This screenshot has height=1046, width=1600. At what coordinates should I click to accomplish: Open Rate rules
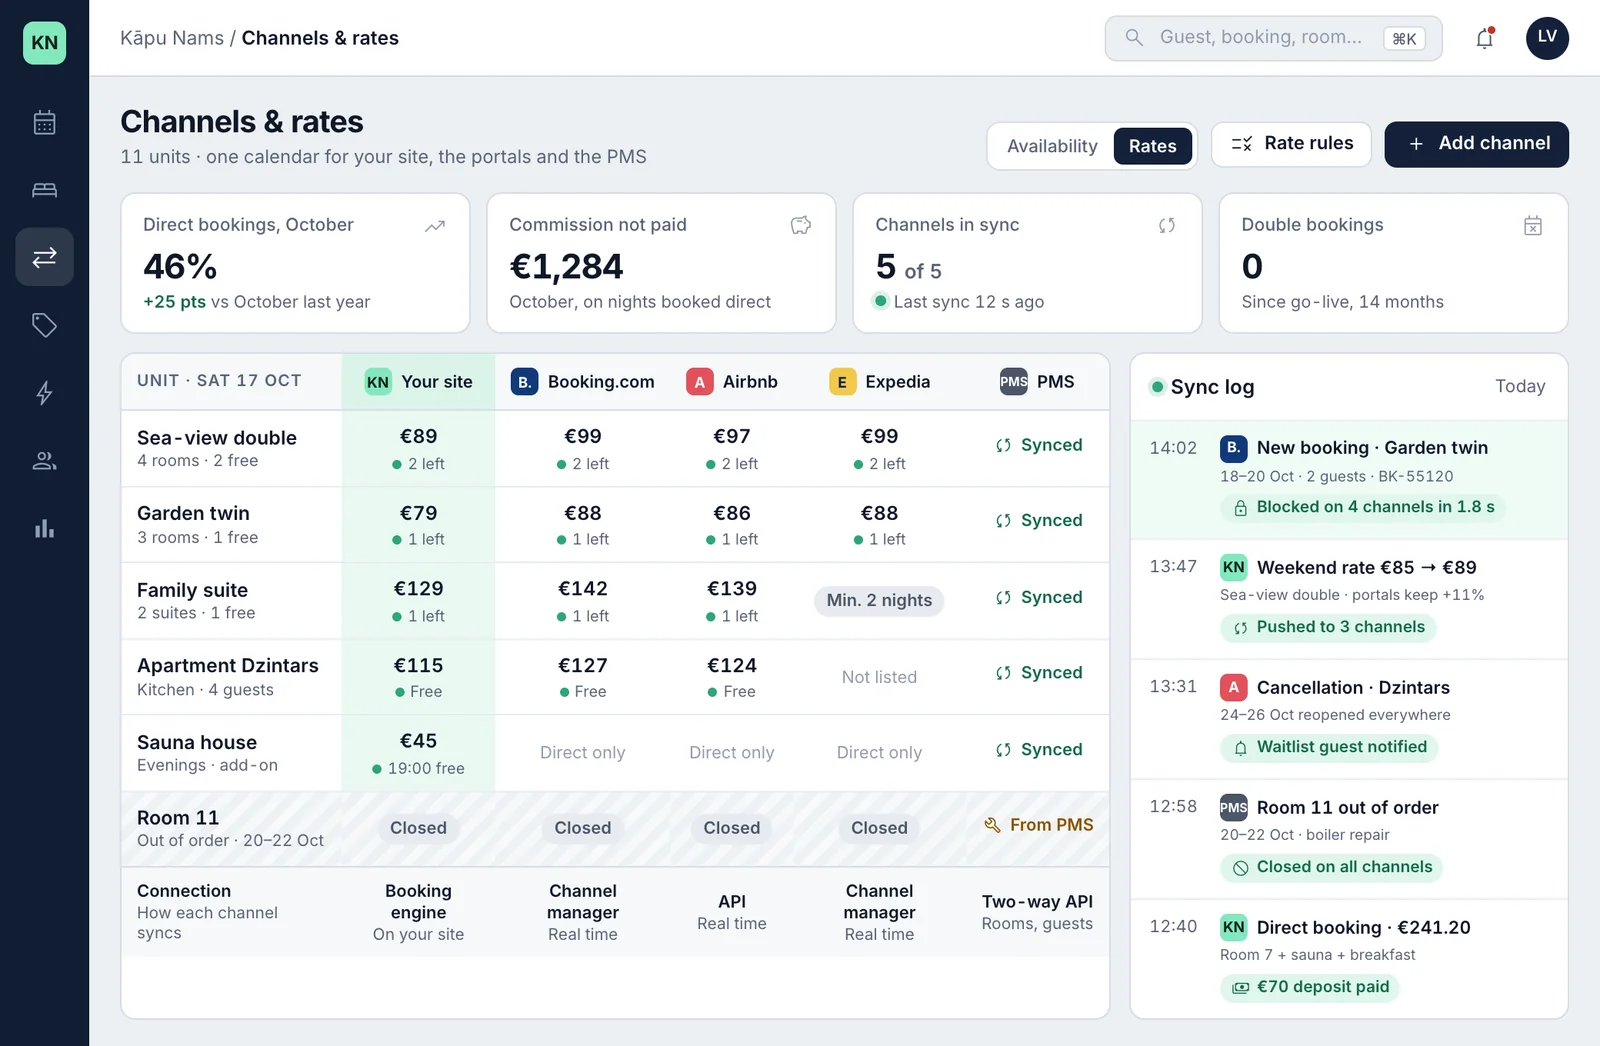(1291, 144)
